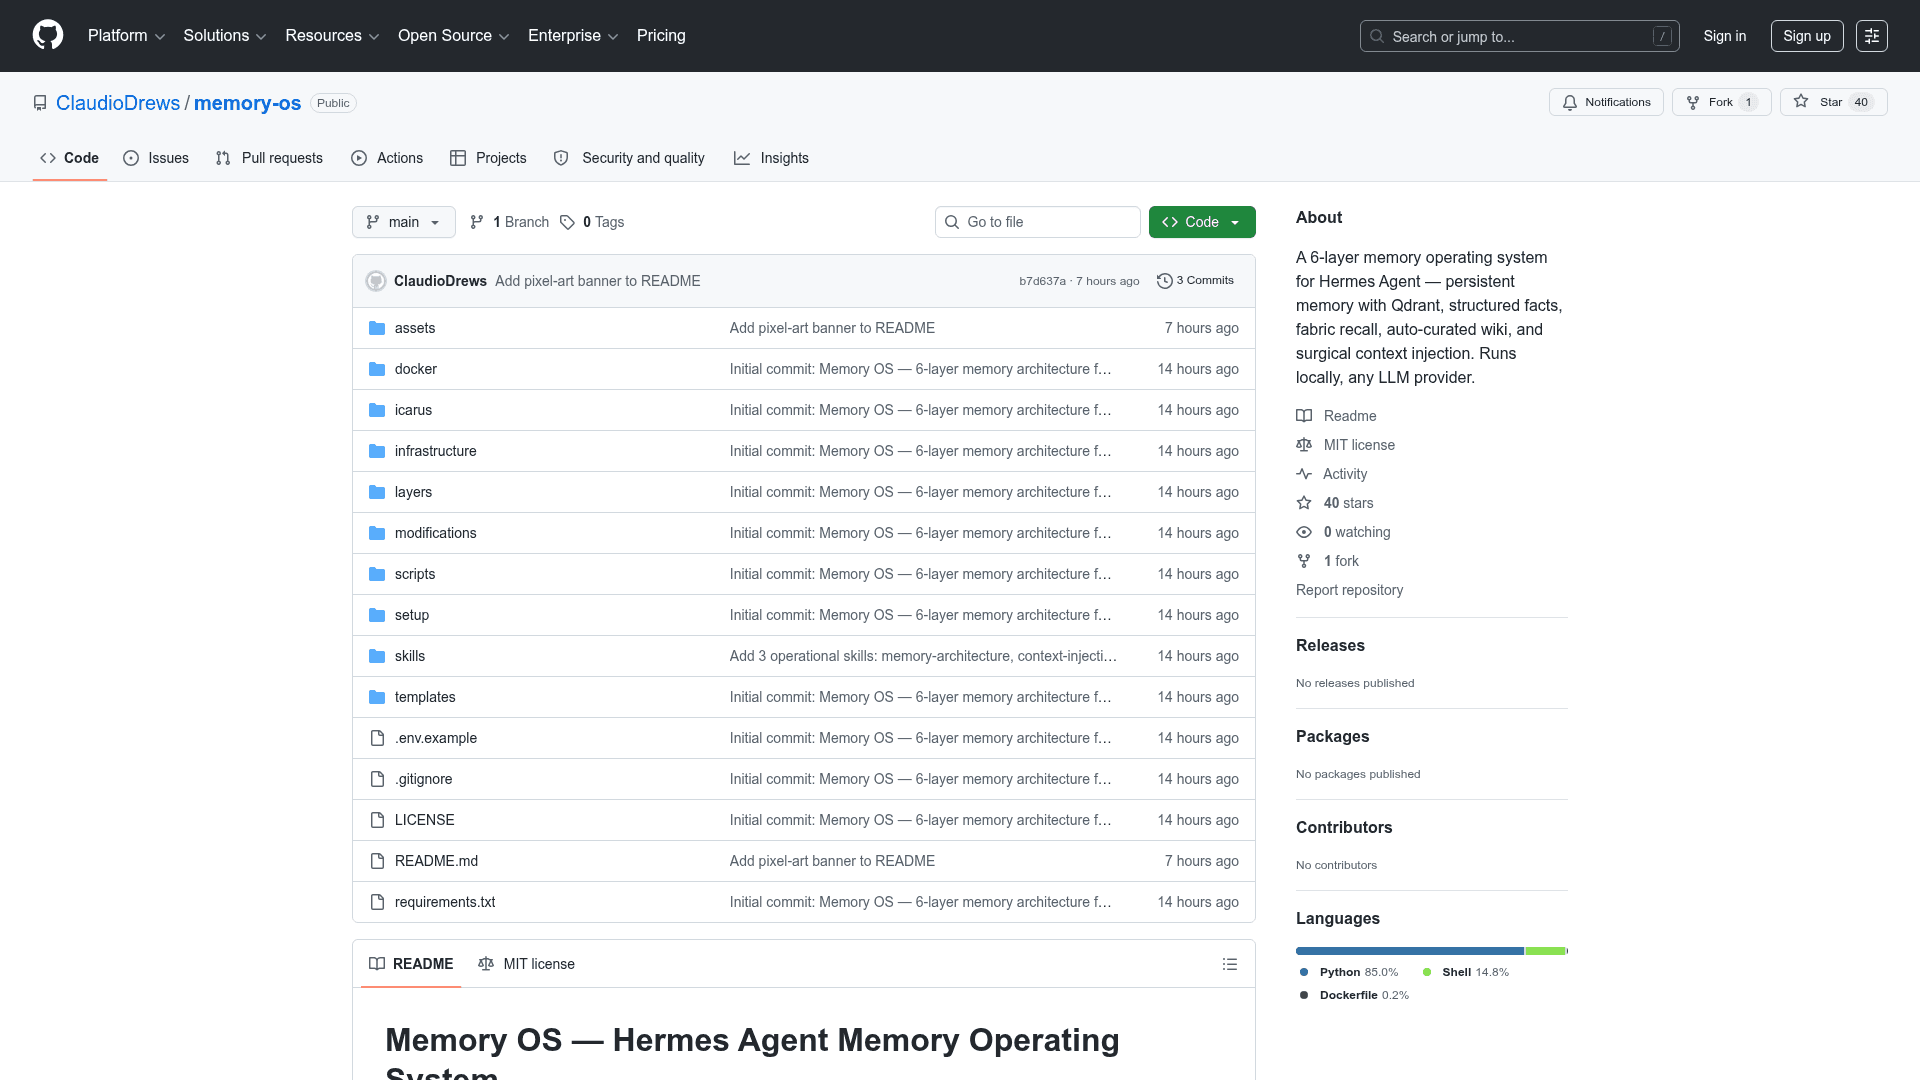The height and width of the screenshot is (1080, 1920).
Task: Expand the main branch dropdown
Action: point(404,222)
